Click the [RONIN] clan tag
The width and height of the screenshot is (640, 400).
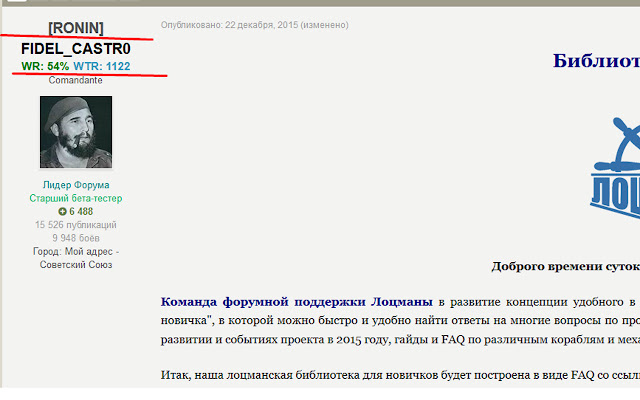76,28
